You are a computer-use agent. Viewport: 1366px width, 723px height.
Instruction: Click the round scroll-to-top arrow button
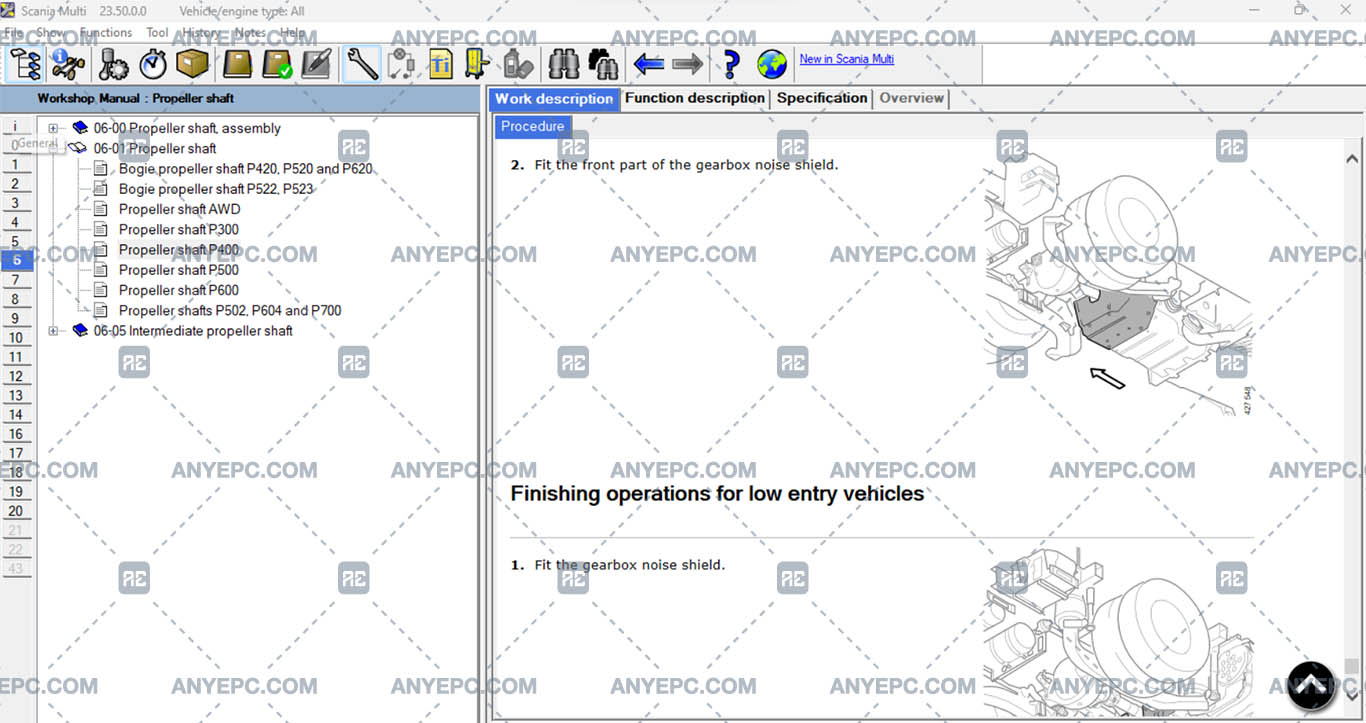1311,685
